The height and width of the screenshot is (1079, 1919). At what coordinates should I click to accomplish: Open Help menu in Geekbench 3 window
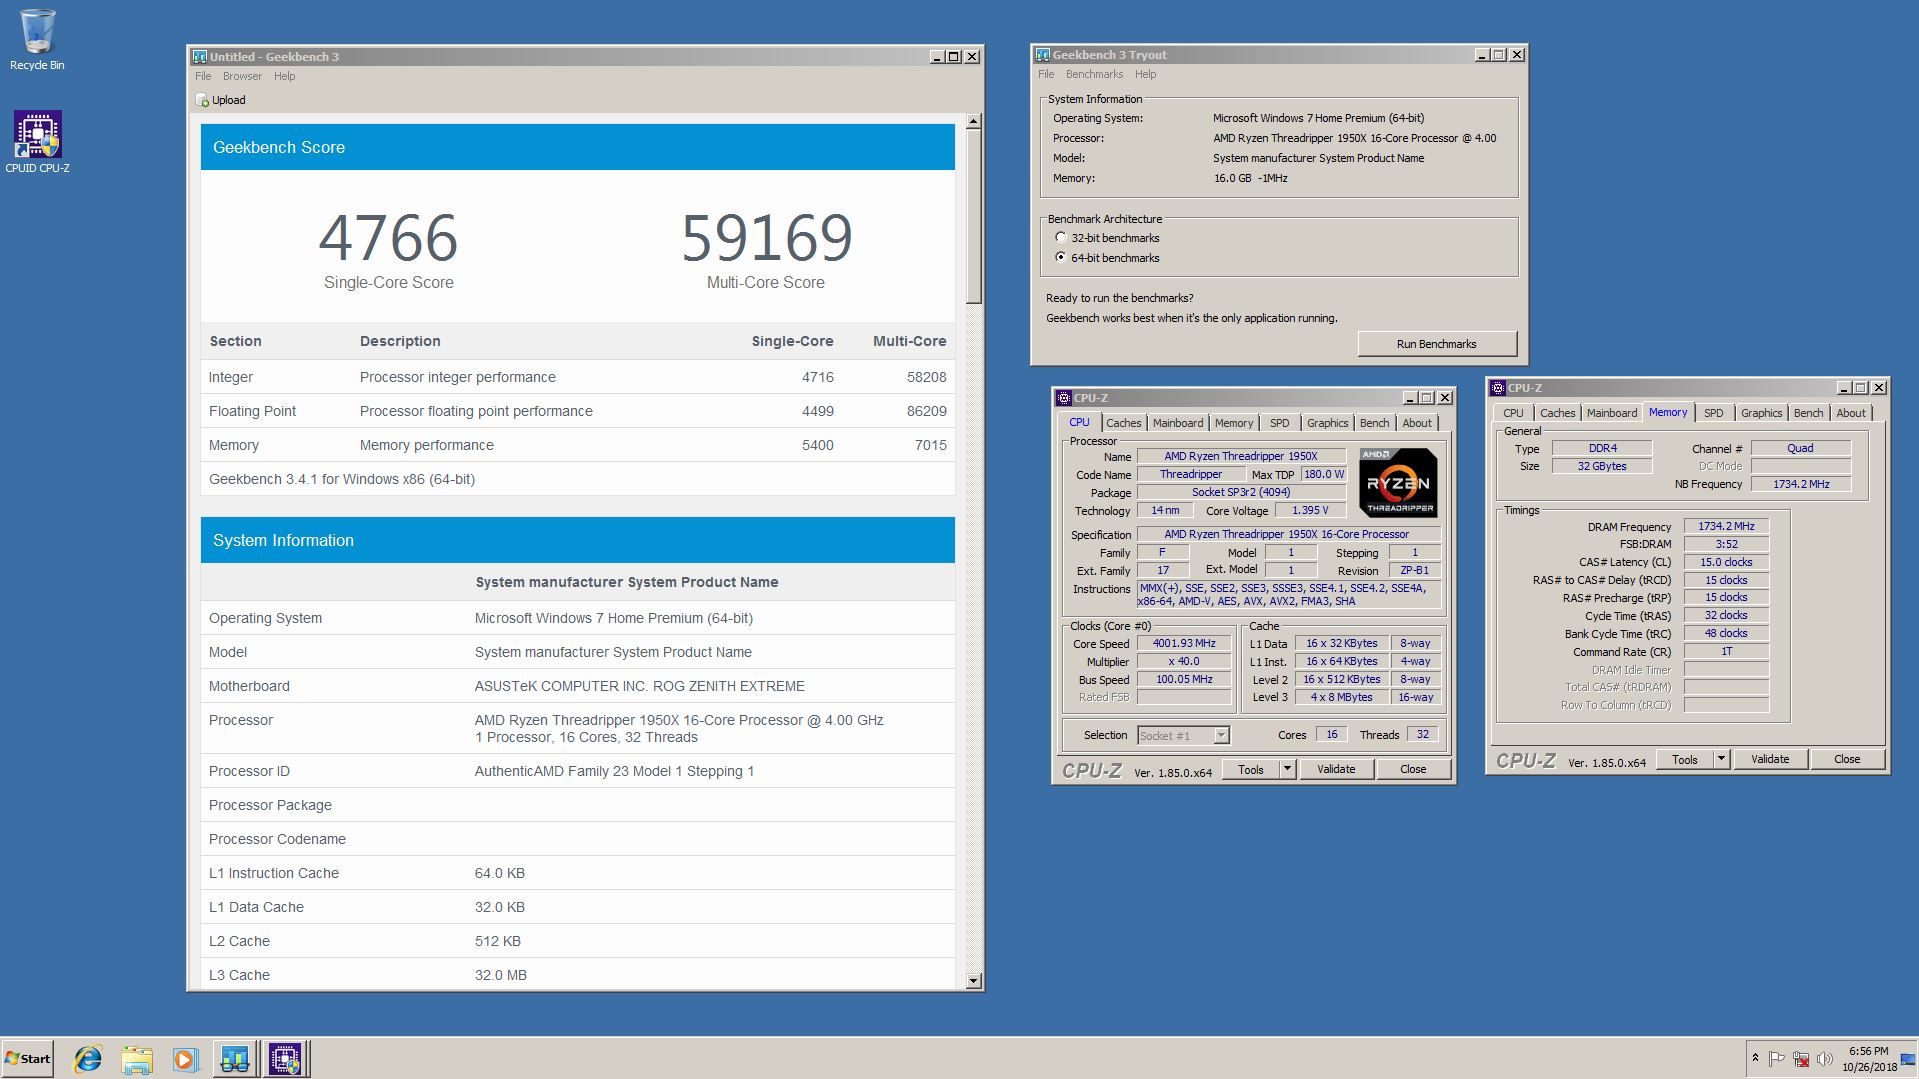coord(285,76)
